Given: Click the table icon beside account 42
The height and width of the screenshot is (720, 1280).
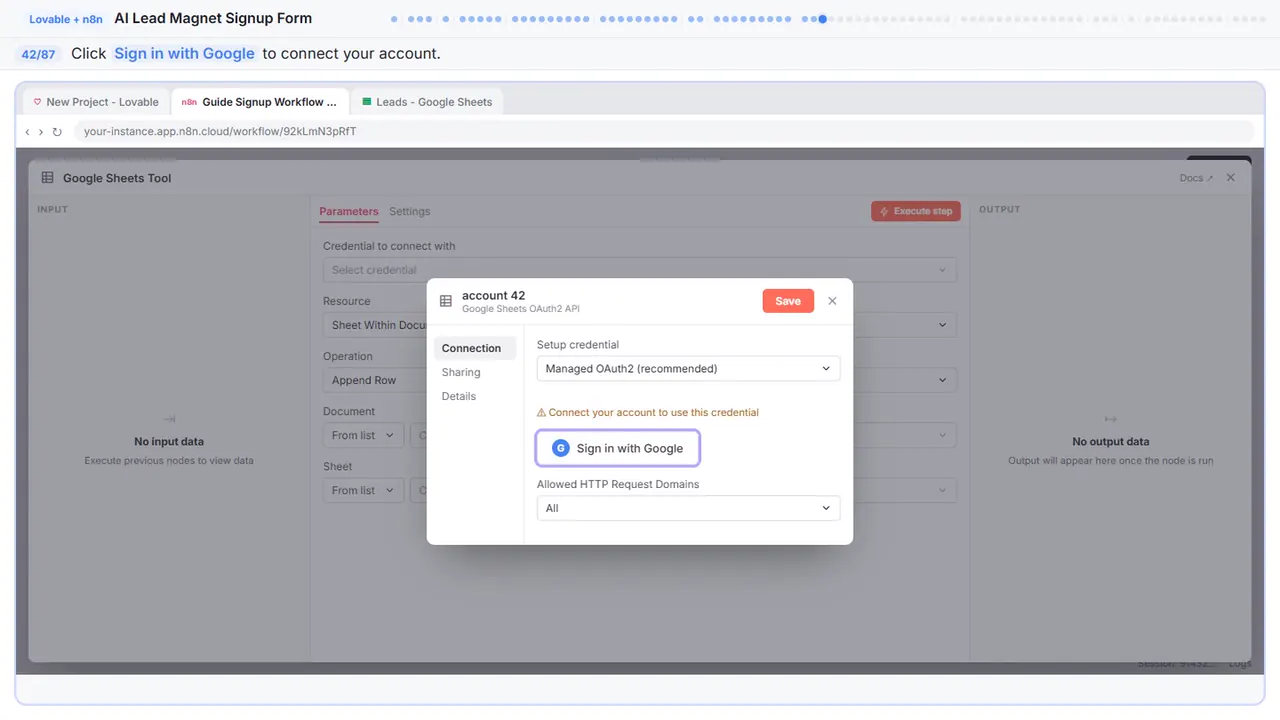Looking at the screenshot, I should pyautogui.click(x=446, y=301).
